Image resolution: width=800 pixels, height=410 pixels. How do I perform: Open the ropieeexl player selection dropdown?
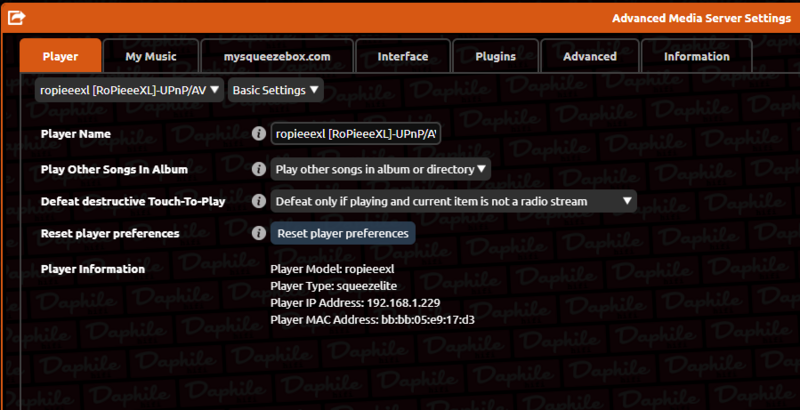(129, 90)
